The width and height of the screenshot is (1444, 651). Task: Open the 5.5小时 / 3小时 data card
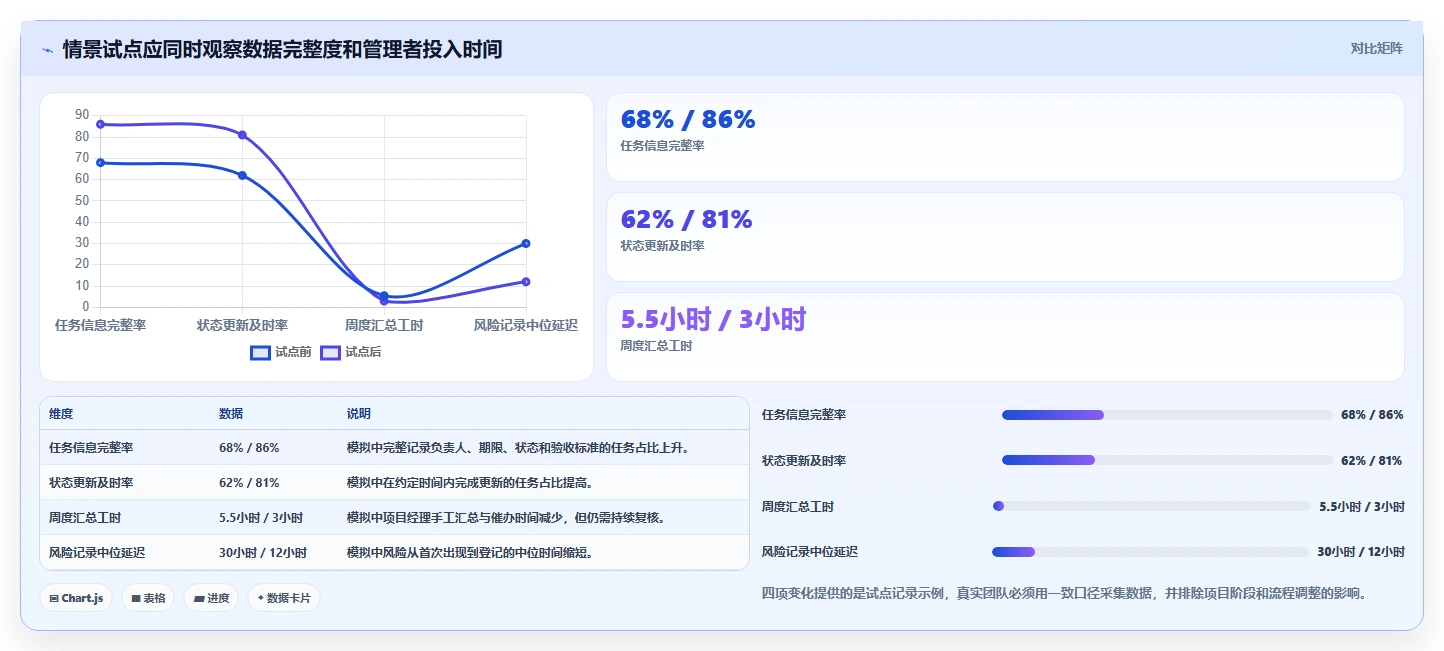(1005, 337)
